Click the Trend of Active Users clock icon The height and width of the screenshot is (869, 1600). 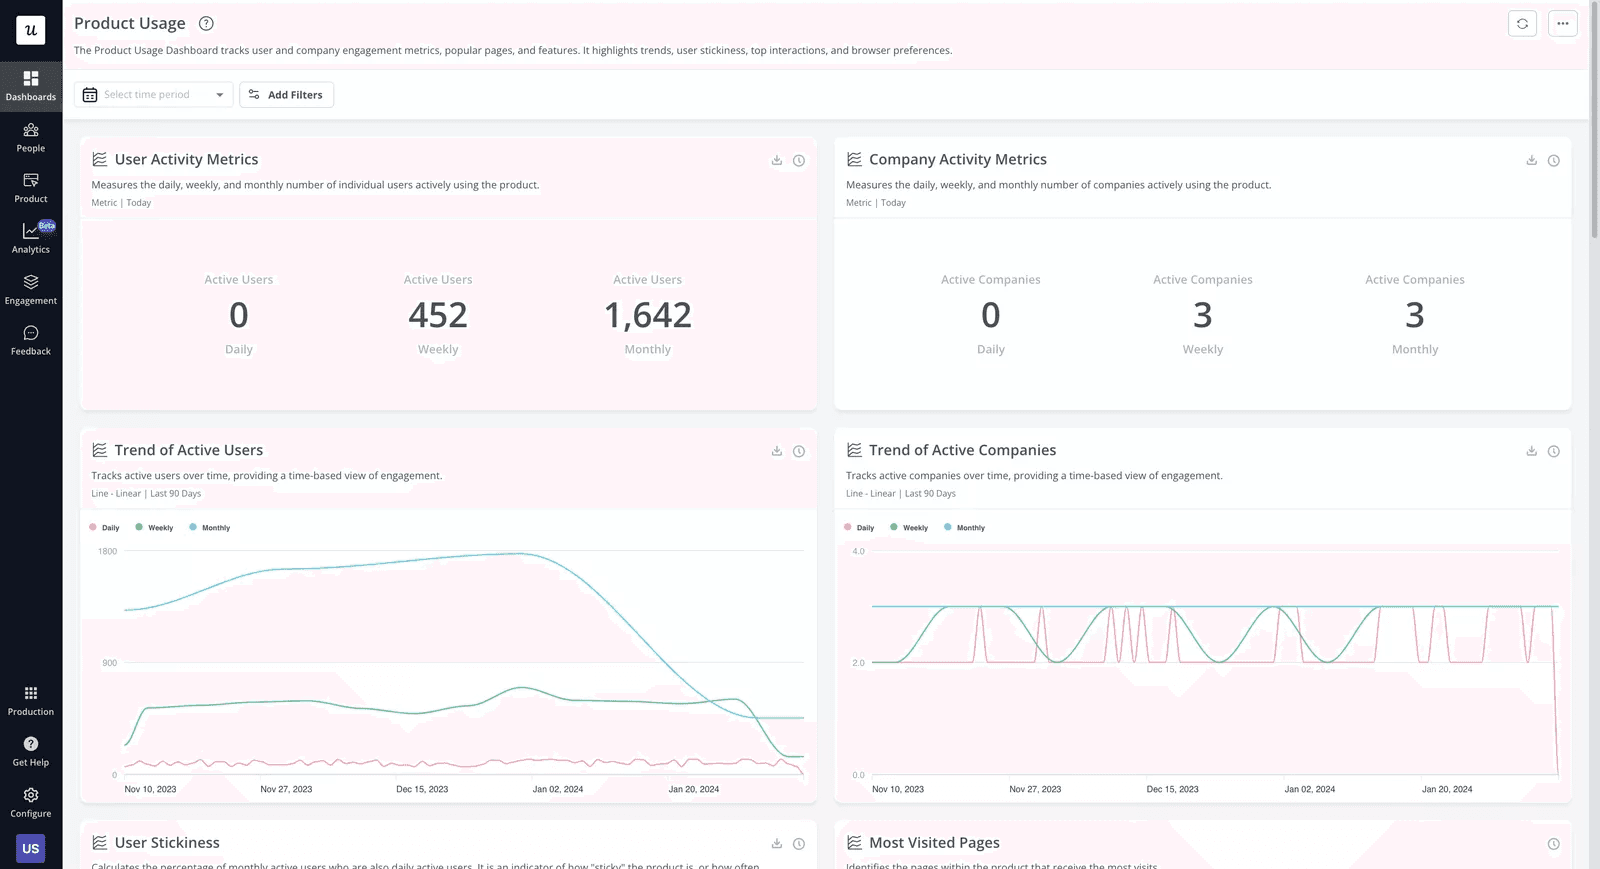(x=799, y=451)
